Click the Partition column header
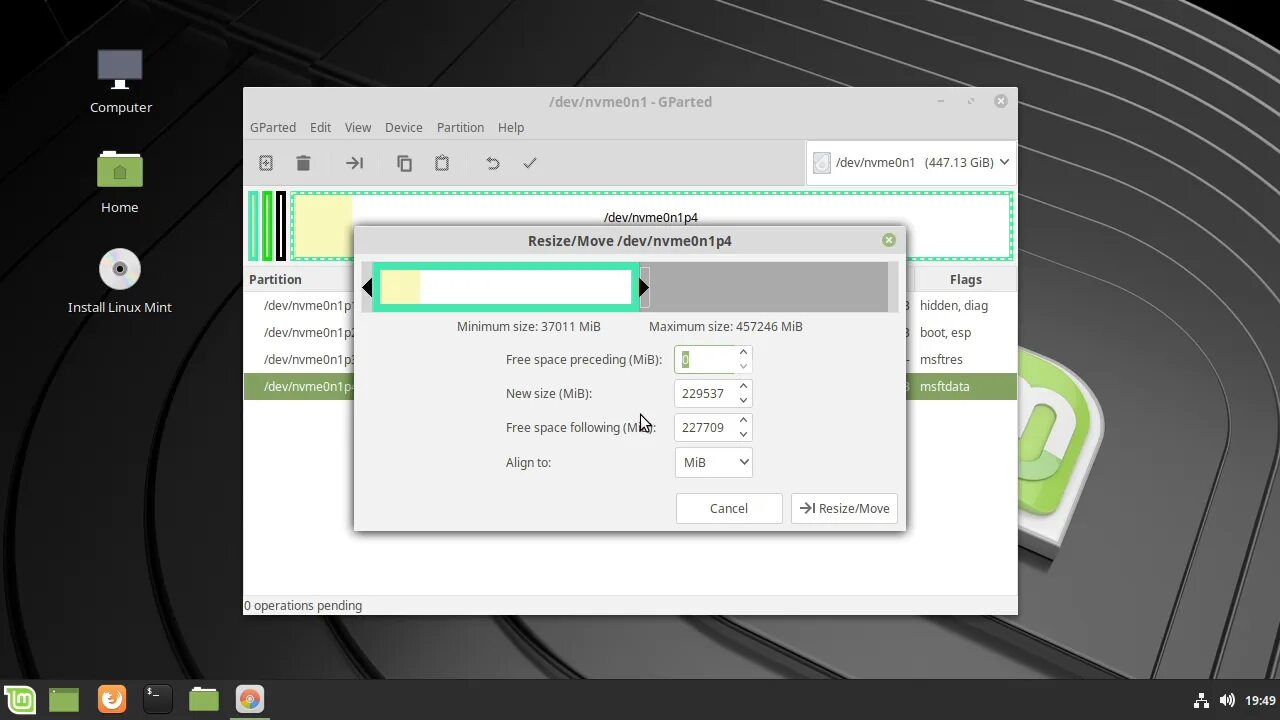The width and height of the screenshot is (1280, 720). pyautogui.click(x=275, y=279)
